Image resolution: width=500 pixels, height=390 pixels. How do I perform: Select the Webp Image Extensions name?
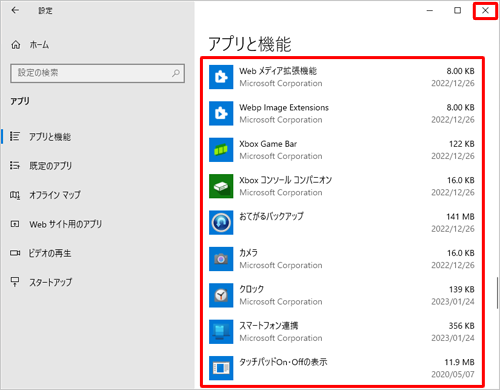284,108
